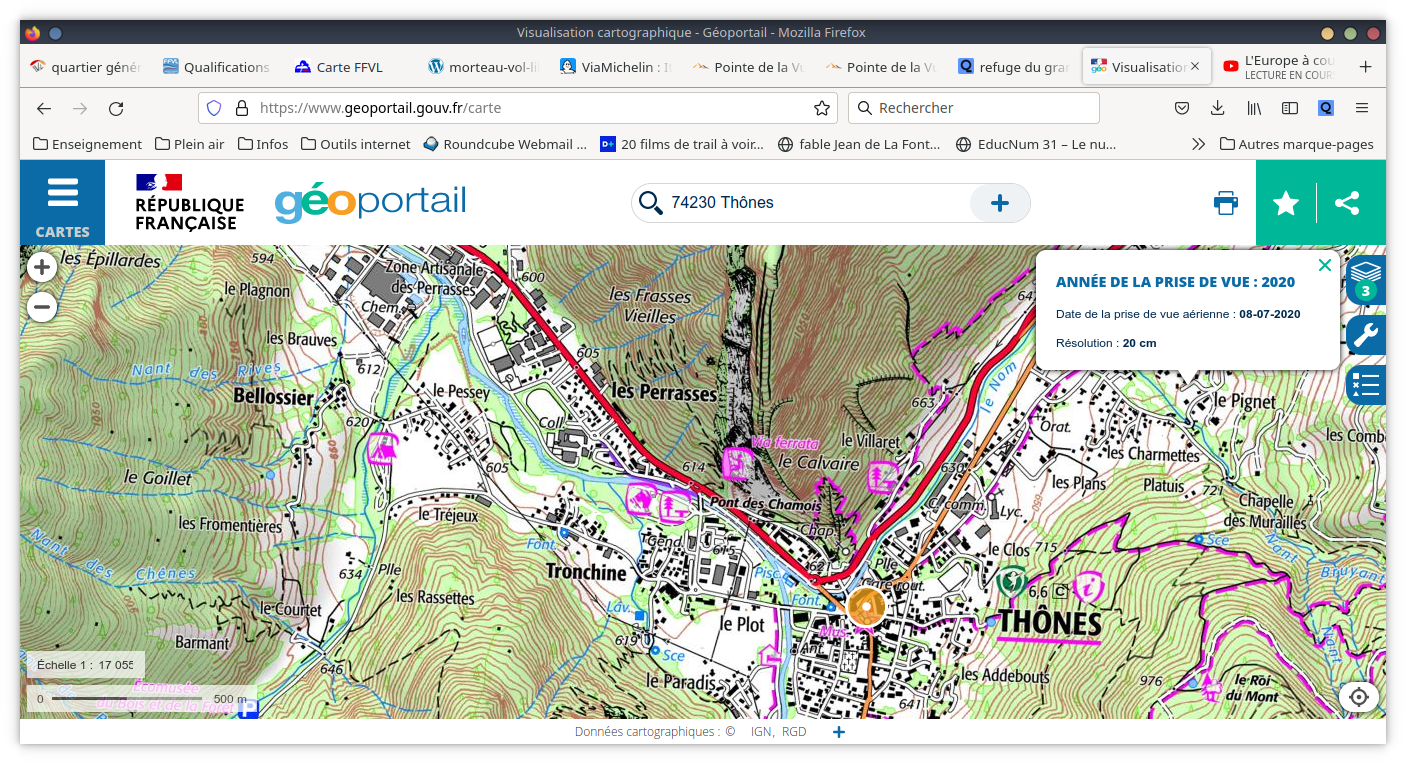Switch to the Carte FFVL tab
This screenshot has height=764, width=1406.
(338, 67)
